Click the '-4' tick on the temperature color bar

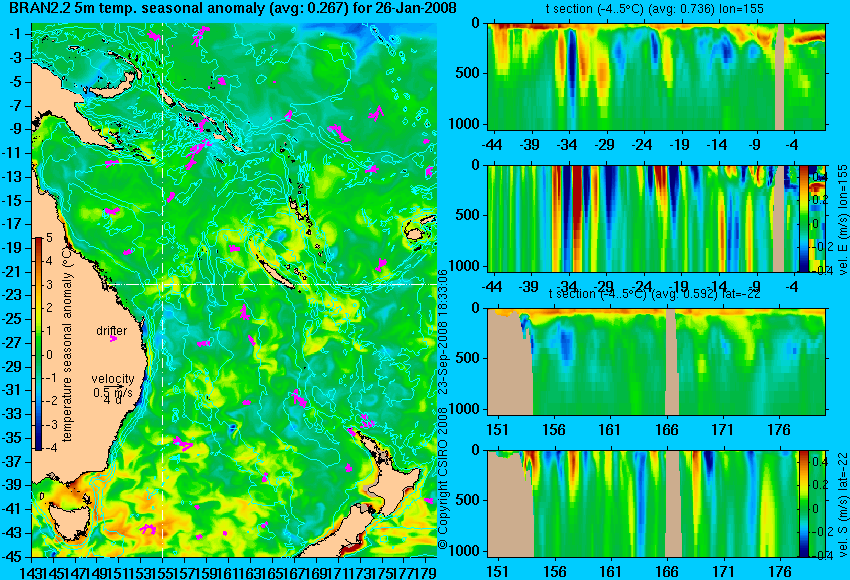(x=50, y=448)
